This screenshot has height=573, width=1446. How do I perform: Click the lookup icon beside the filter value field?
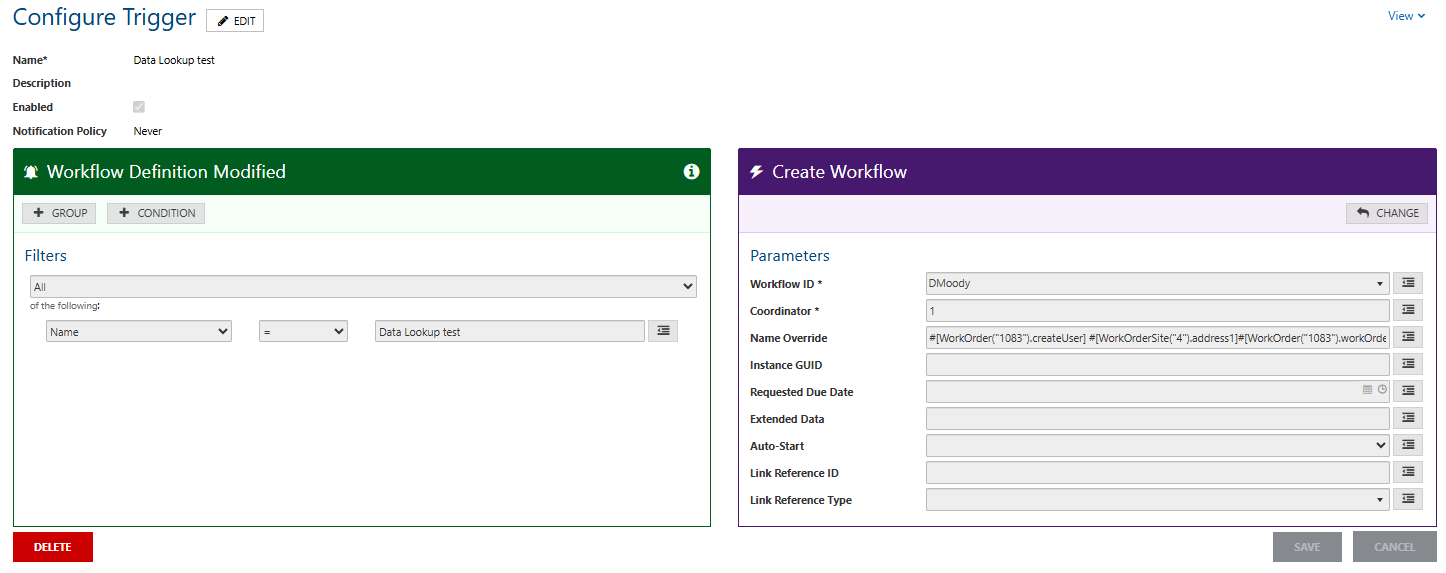[663, 331]
